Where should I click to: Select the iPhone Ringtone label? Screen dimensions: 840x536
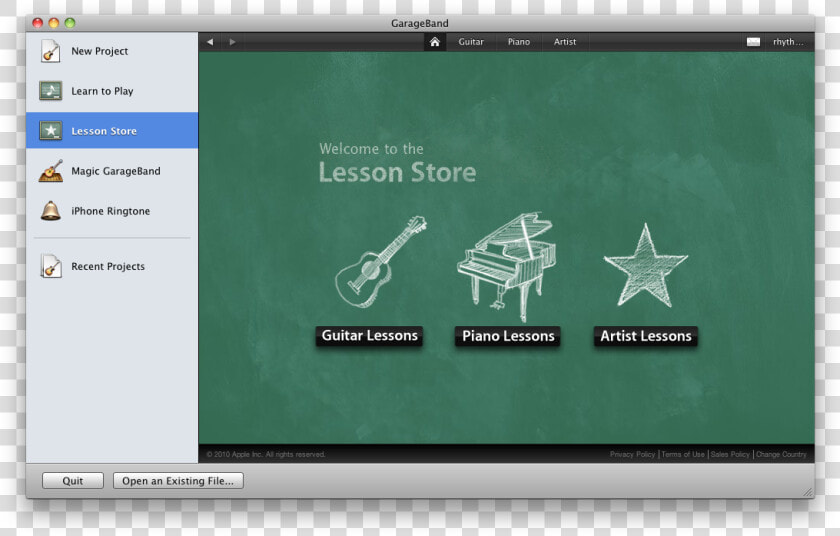[111, 211]
